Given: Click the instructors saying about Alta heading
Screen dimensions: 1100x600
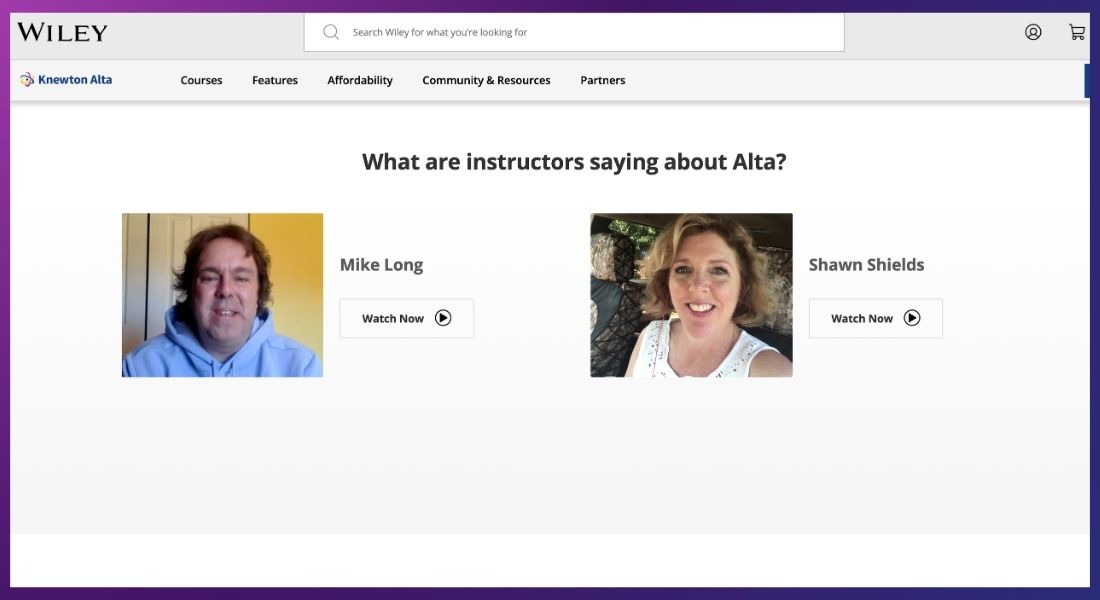Looking at the screenshot, I should [x=574, y=162].
